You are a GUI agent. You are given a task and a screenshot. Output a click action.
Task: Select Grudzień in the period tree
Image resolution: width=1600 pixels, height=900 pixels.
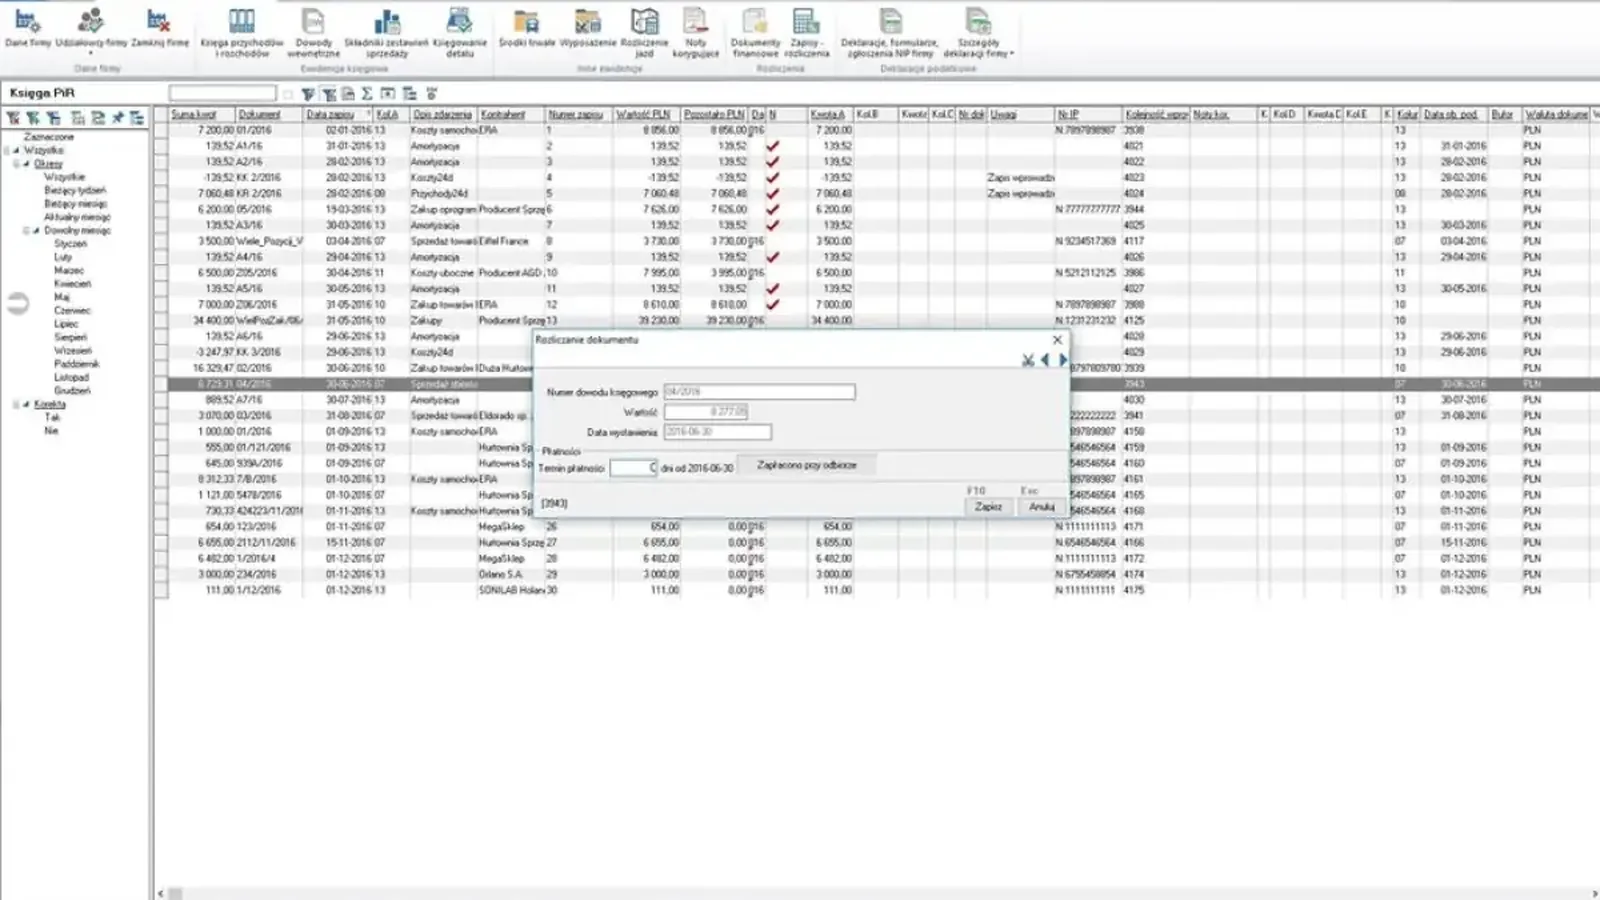click(72, 391)
